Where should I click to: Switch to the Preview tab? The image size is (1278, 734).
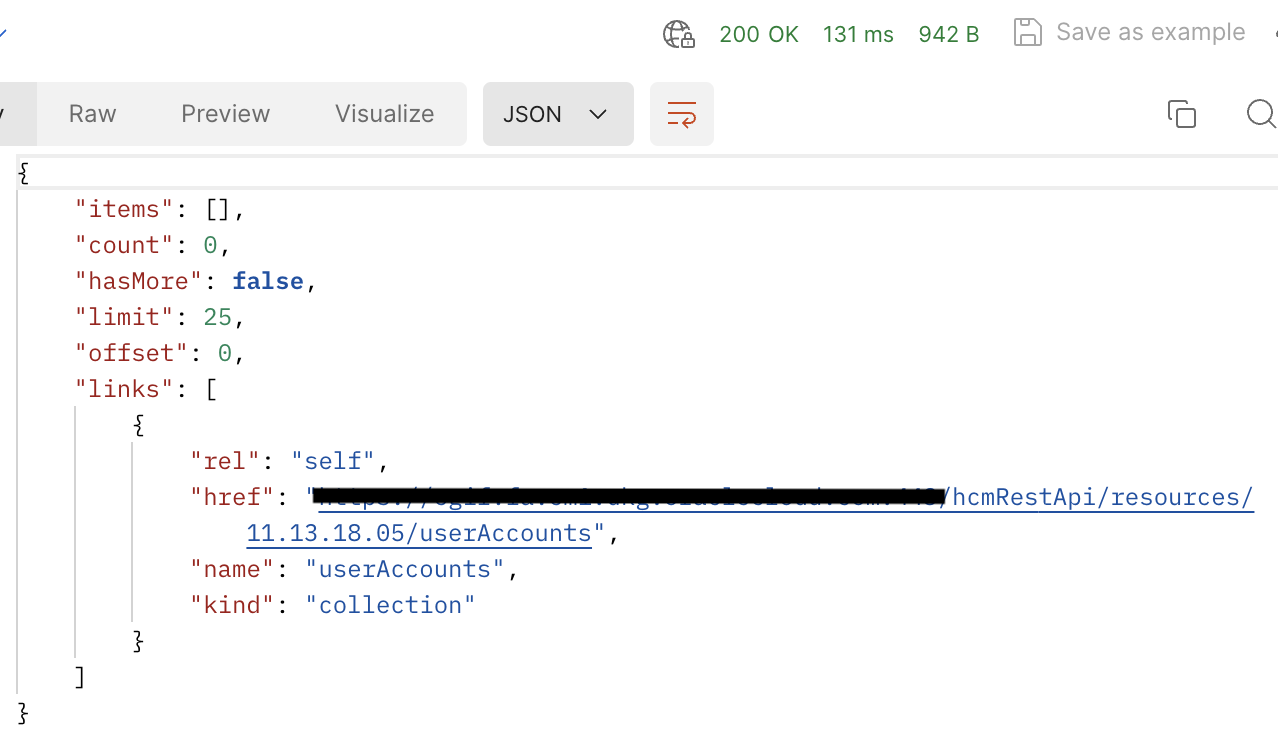[x=224, y=113]
